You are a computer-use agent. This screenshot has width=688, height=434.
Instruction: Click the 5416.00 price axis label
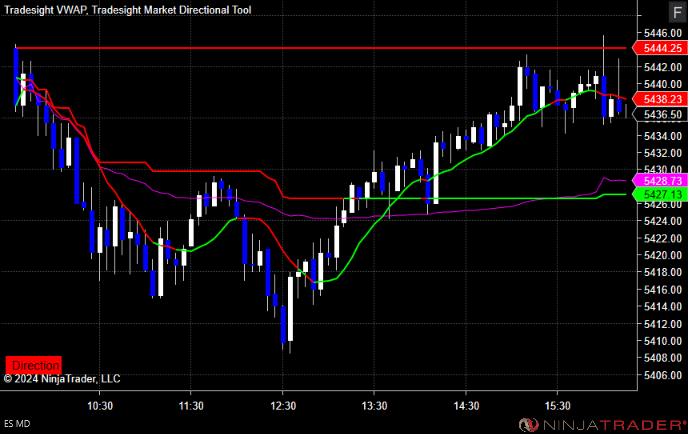663,290
